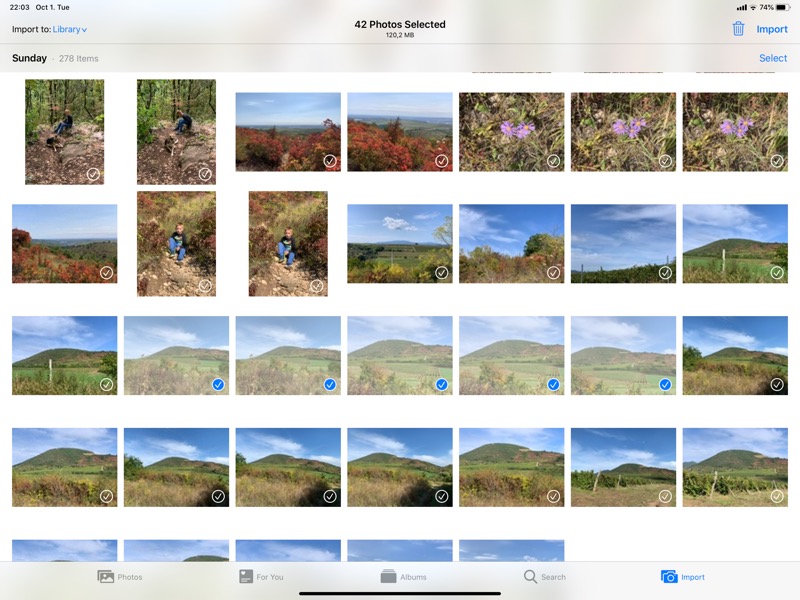
Task: Tap the Oct 1. Tue date in the status bar
Action: tap(53, 7)
